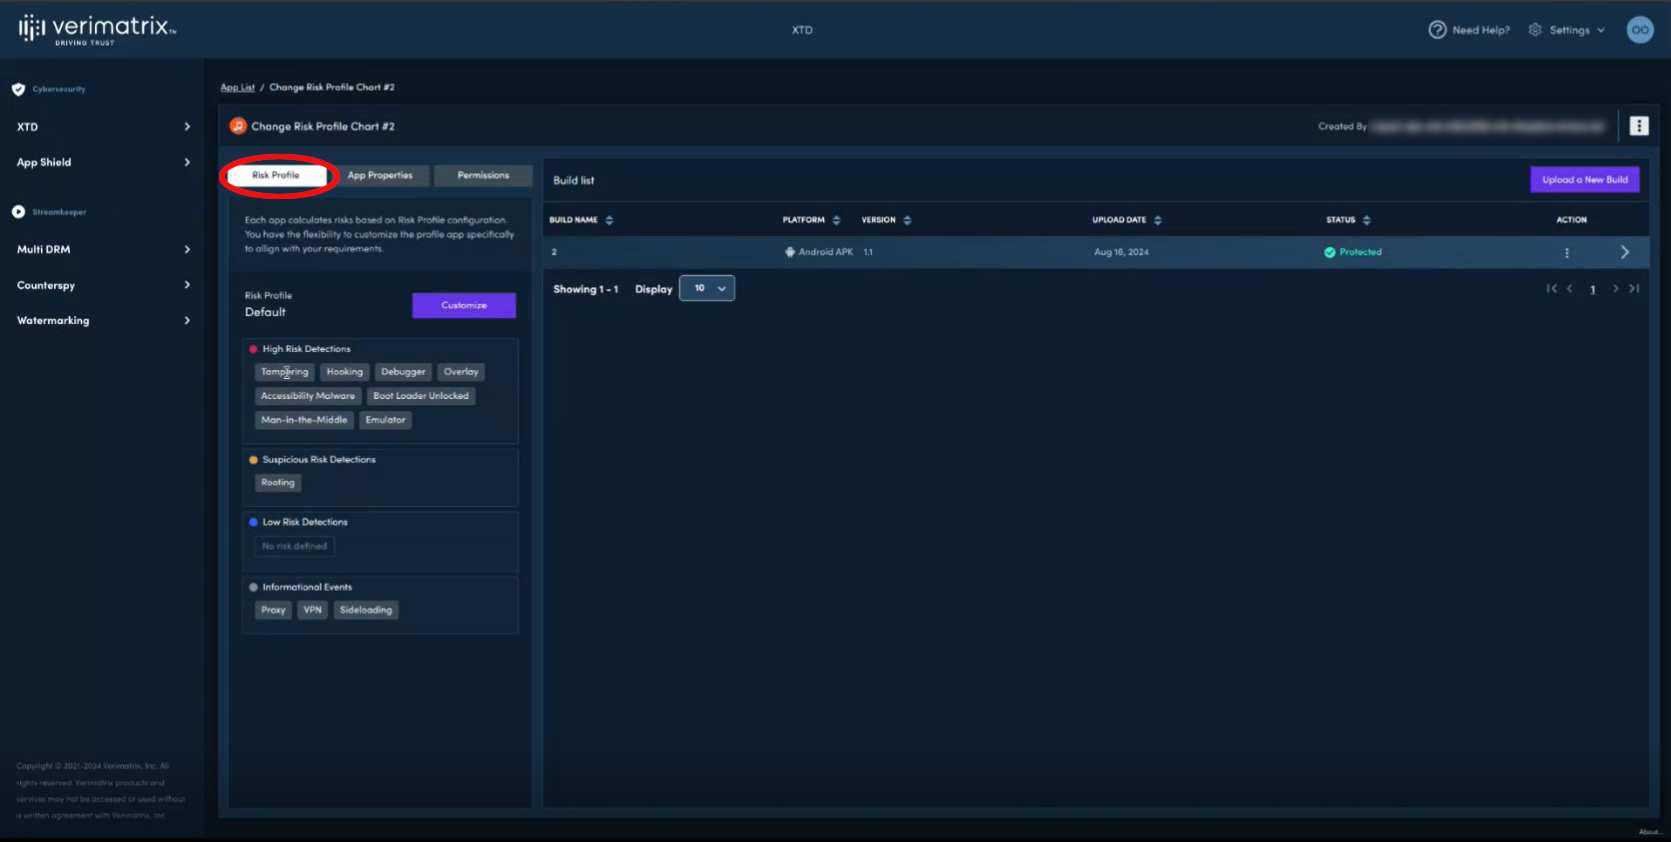
Task: Sort by Upload Date column
Action: click(x=1158, y=220)
